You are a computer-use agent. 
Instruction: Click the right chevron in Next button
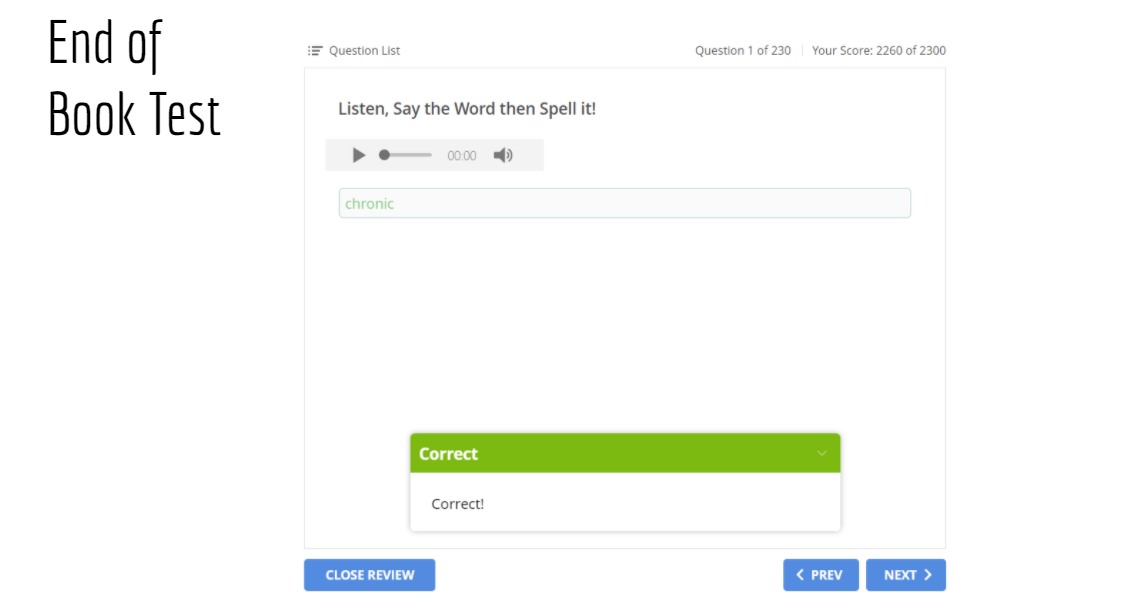point(928,575)
